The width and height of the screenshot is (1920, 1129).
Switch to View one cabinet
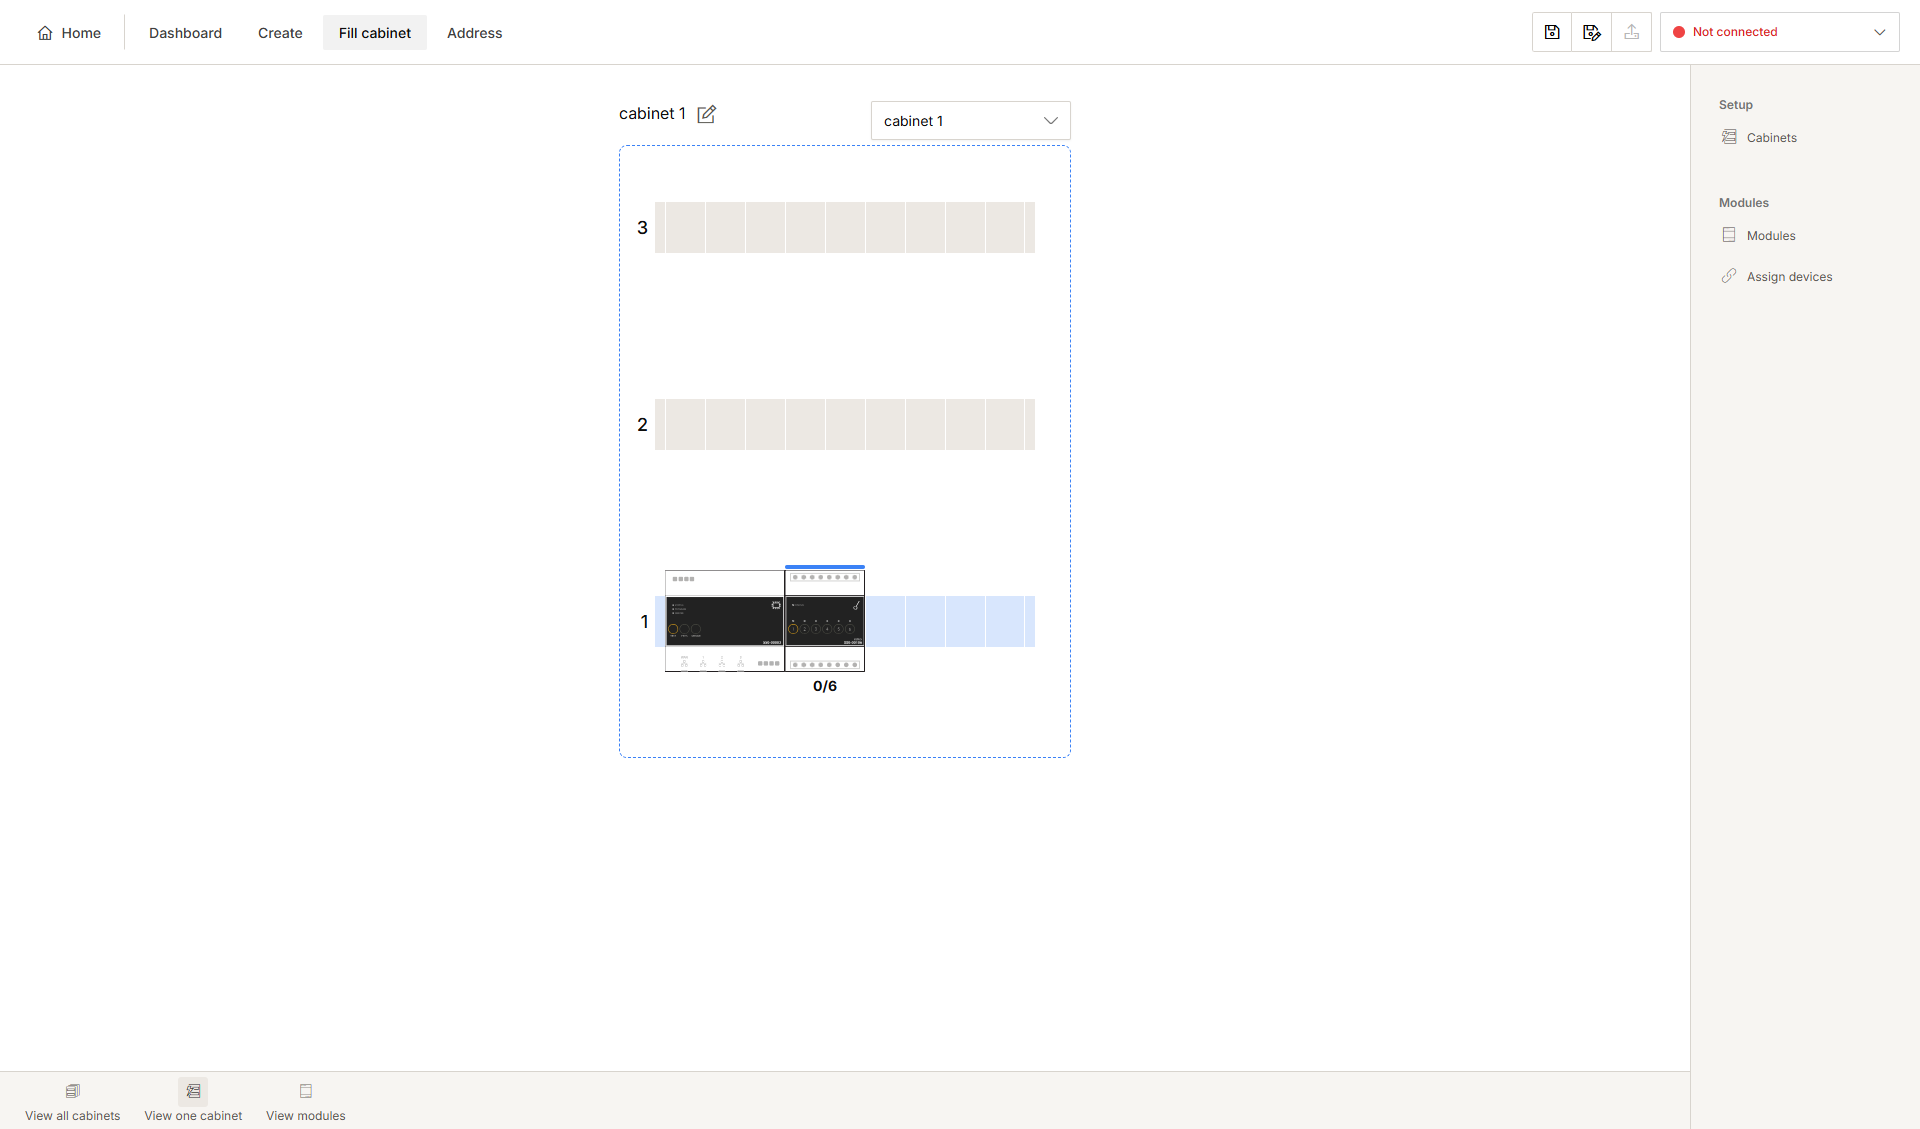[193, 1102]
